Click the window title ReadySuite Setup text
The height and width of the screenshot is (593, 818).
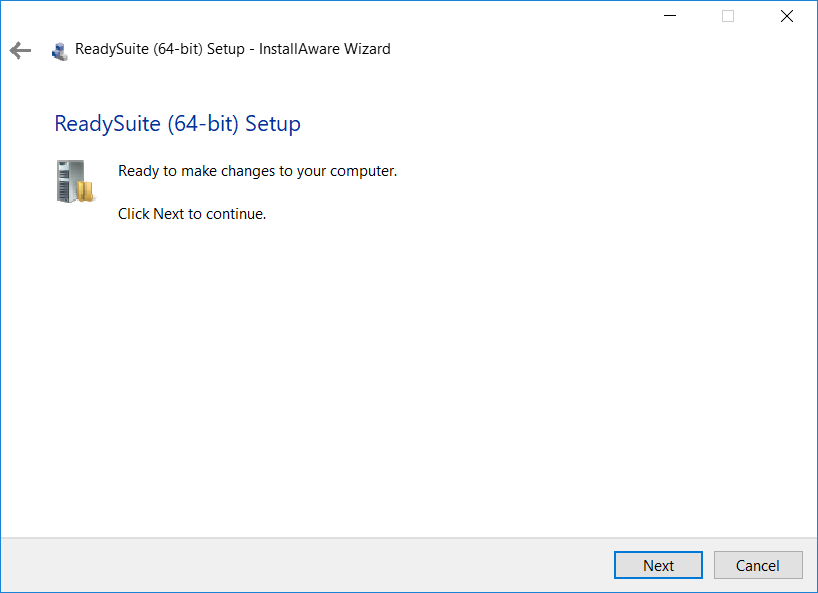[160, 49]
